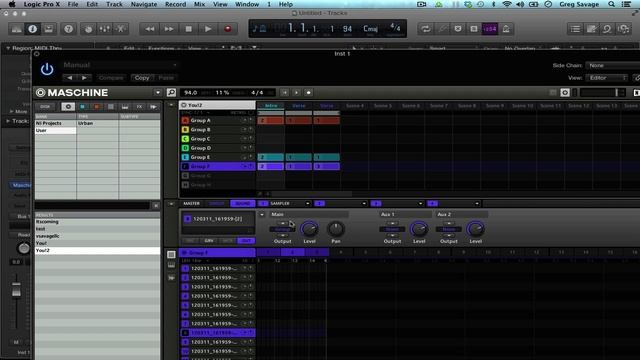Screen dimensions: 640x360
Task: Toggle the count-in 1234 button
Action: tap(490, 29)
